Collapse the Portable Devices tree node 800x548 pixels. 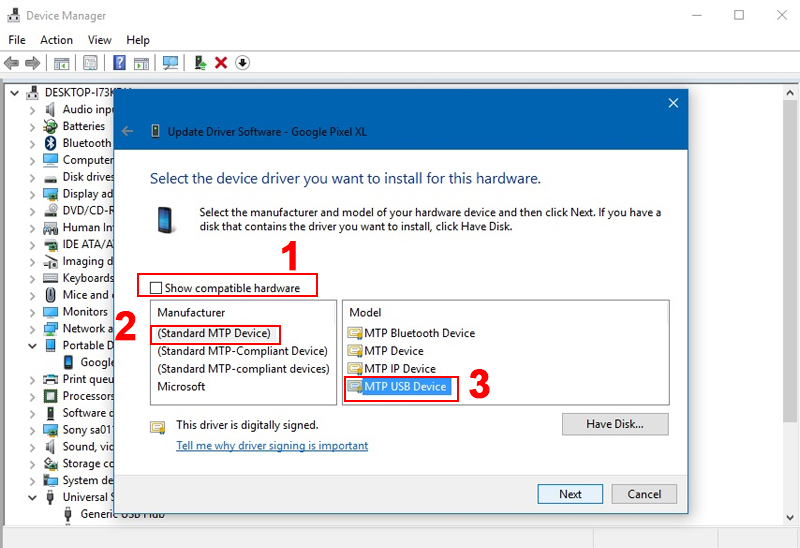(x=32, y=346)
